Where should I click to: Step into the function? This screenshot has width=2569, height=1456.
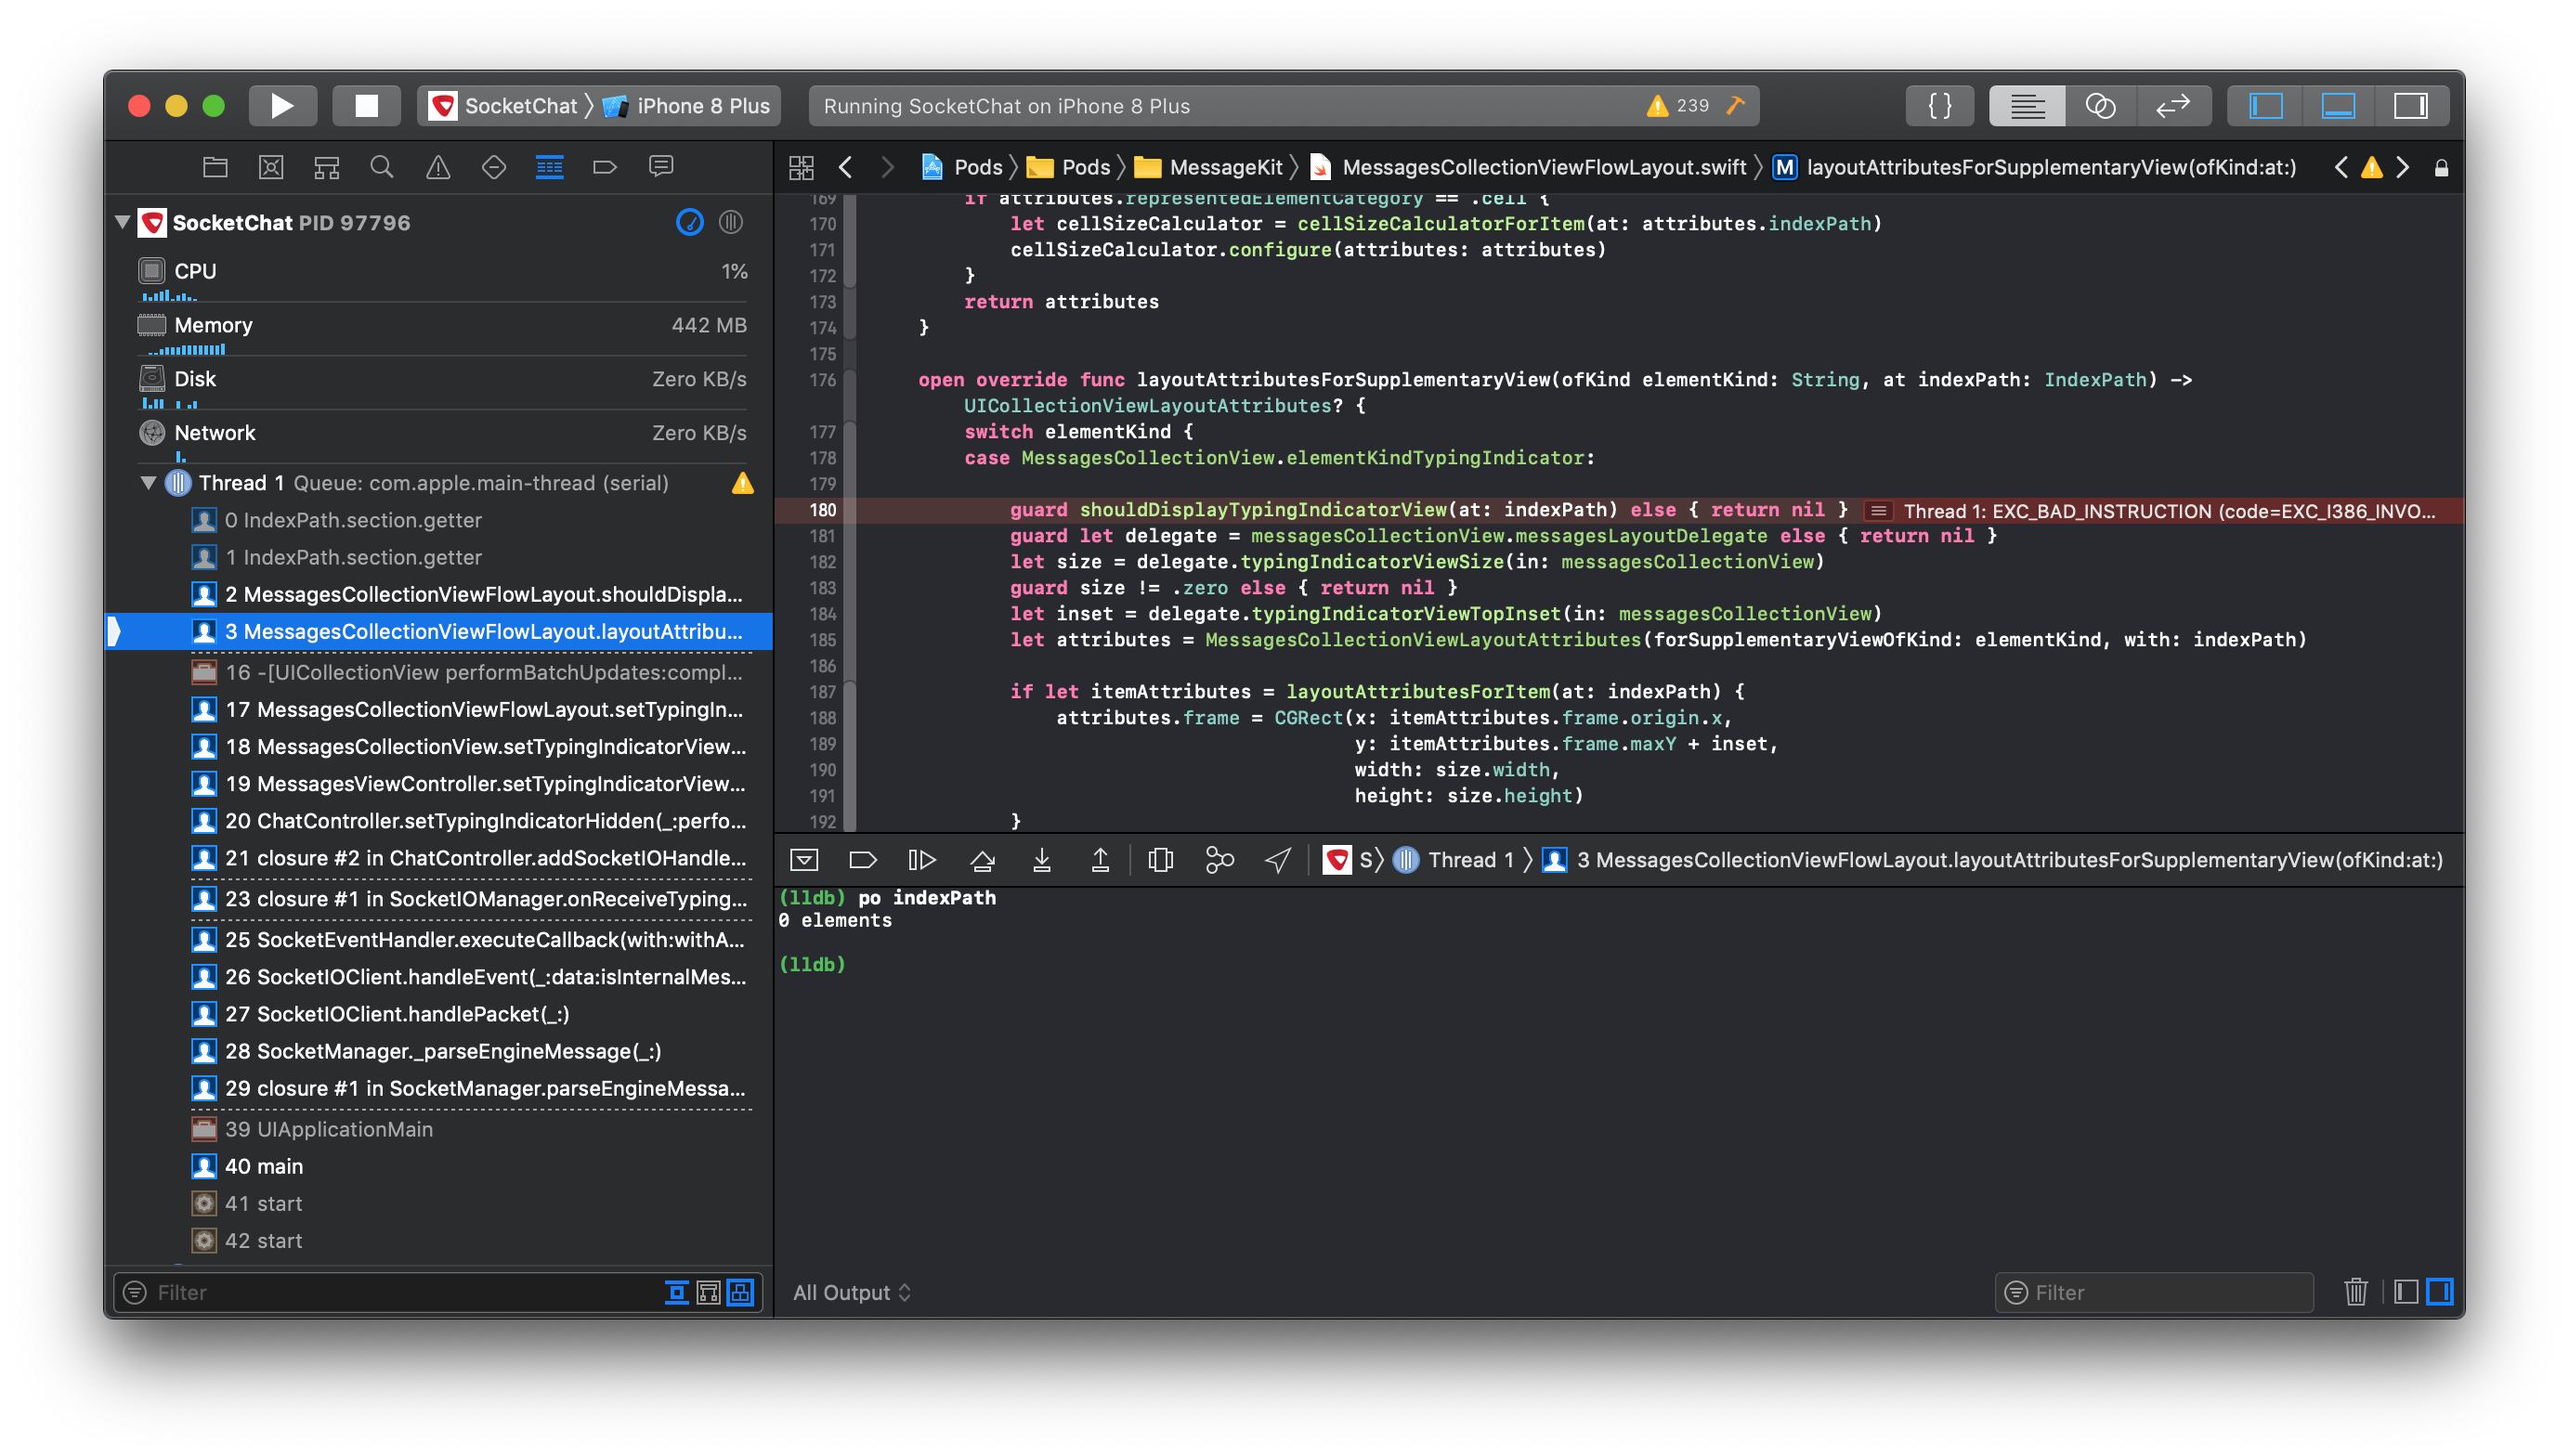click(x=1041, y=860)
